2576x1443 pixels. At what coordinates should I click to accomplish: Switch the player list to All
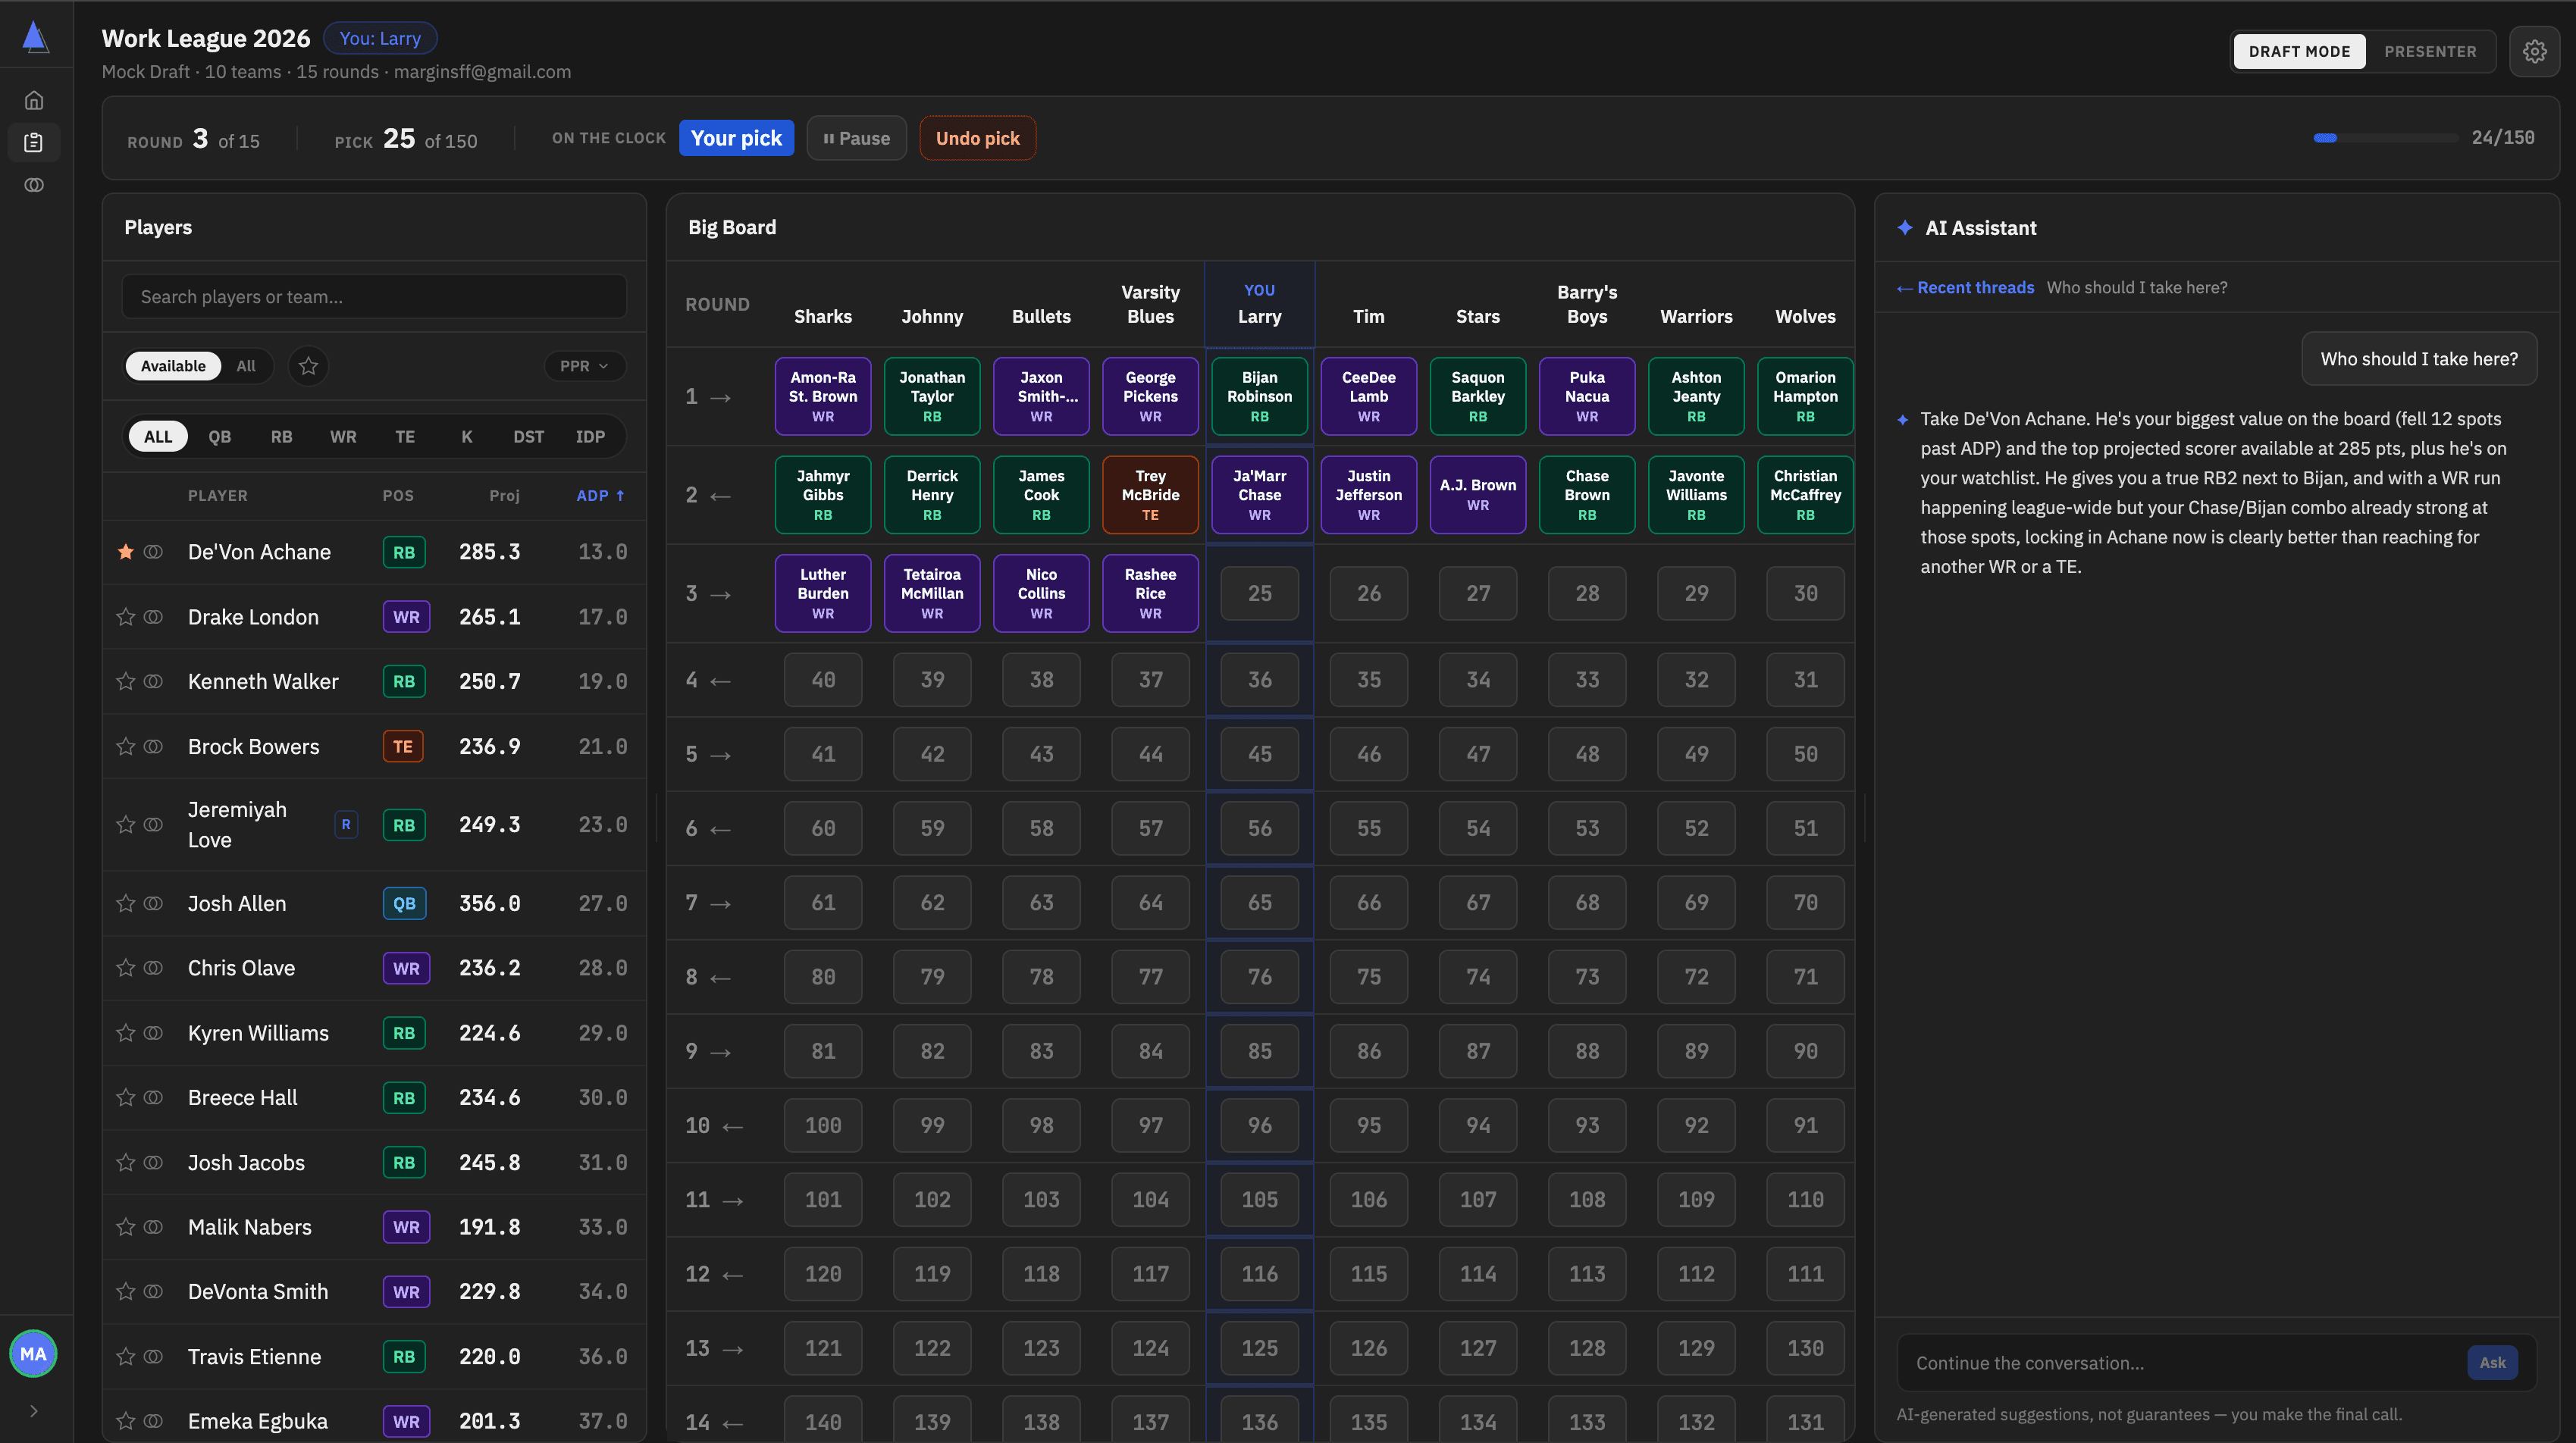coord(246,366)
